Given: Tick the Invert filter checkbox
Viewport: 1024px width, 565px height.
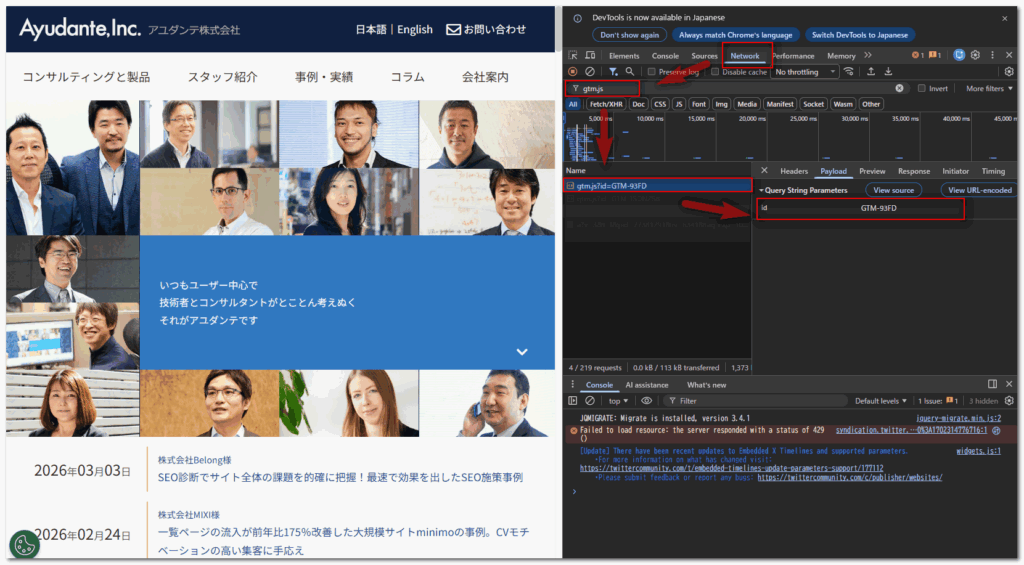Looking at the screenshot, I should click(x=922, y=88).
